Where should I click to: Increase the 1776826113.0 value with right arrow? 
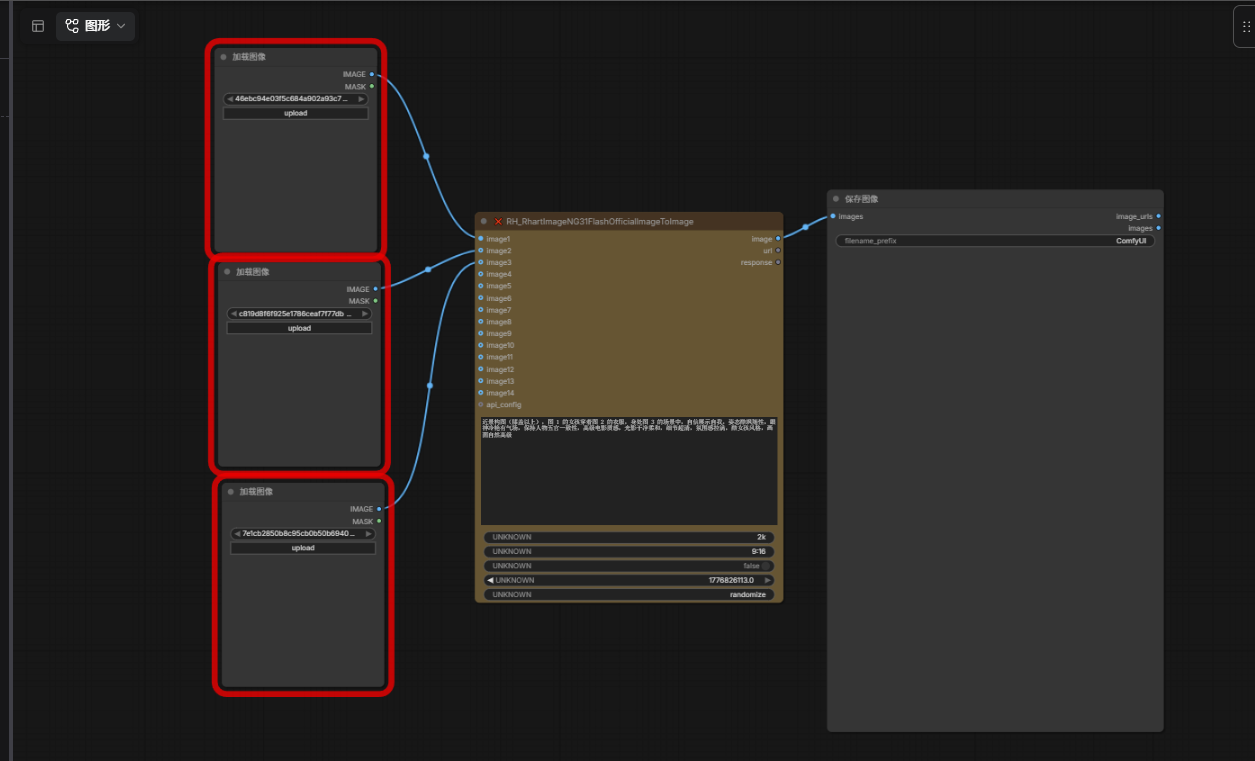(767, 580)
